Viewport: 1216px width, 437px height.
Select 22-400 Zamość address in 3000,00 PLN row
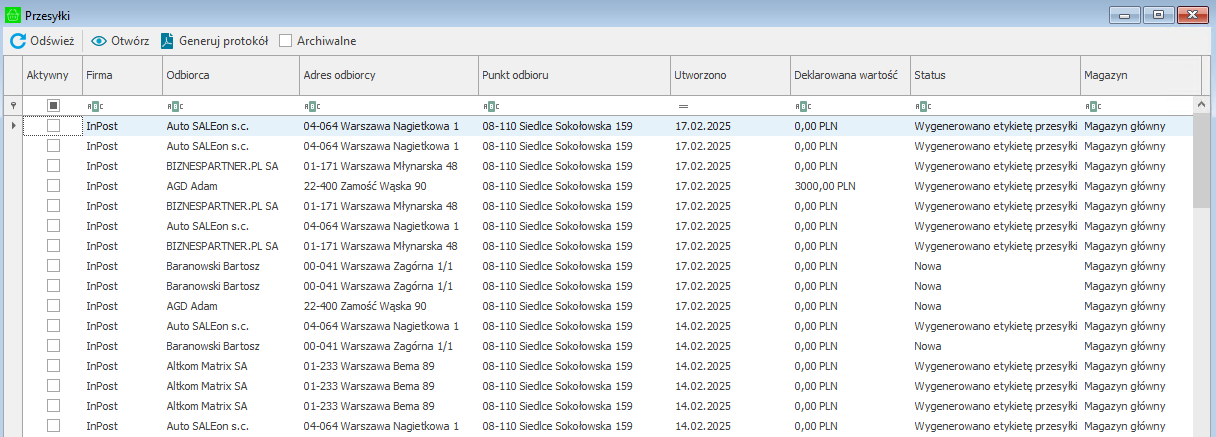(x=389, y=185)
